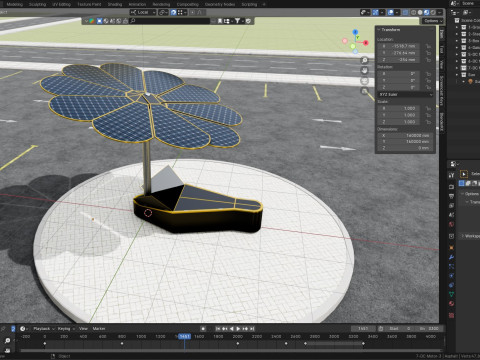Open the timeline View menu
The image size is (480, 360).
83,329
